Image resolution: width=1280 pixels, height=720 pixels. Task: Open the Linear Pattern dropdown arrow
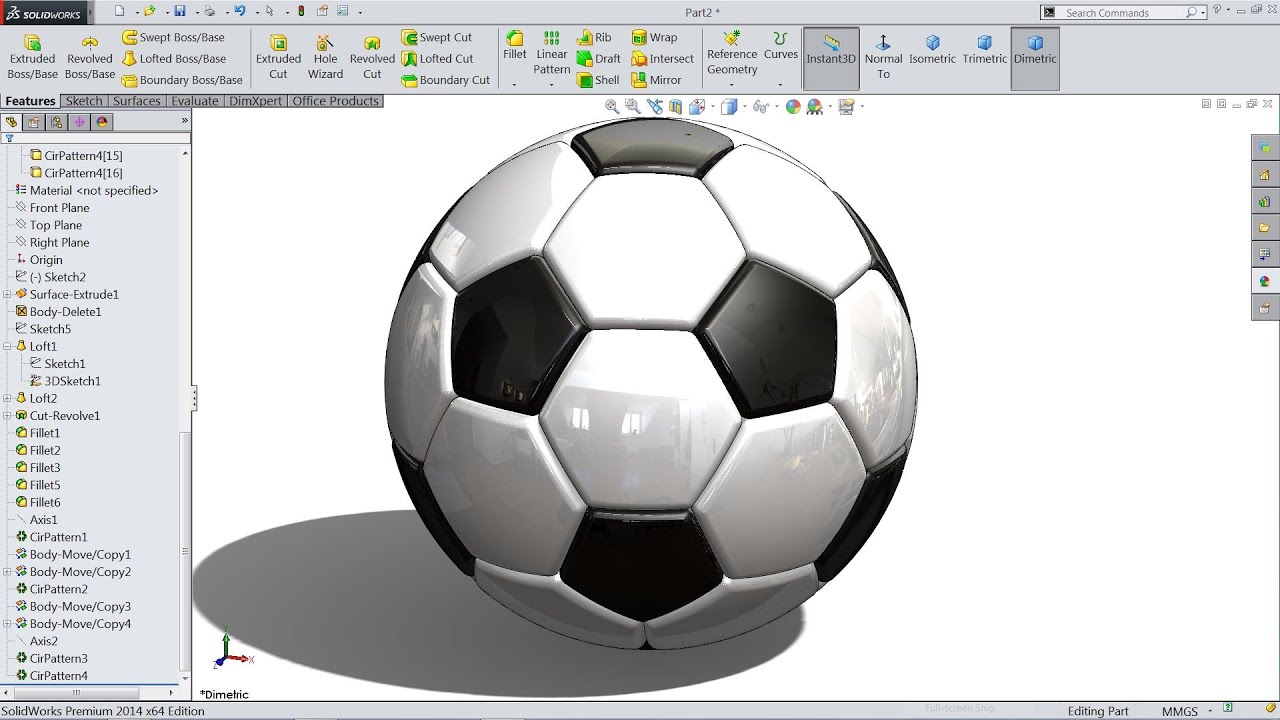[x=551, y=84]
